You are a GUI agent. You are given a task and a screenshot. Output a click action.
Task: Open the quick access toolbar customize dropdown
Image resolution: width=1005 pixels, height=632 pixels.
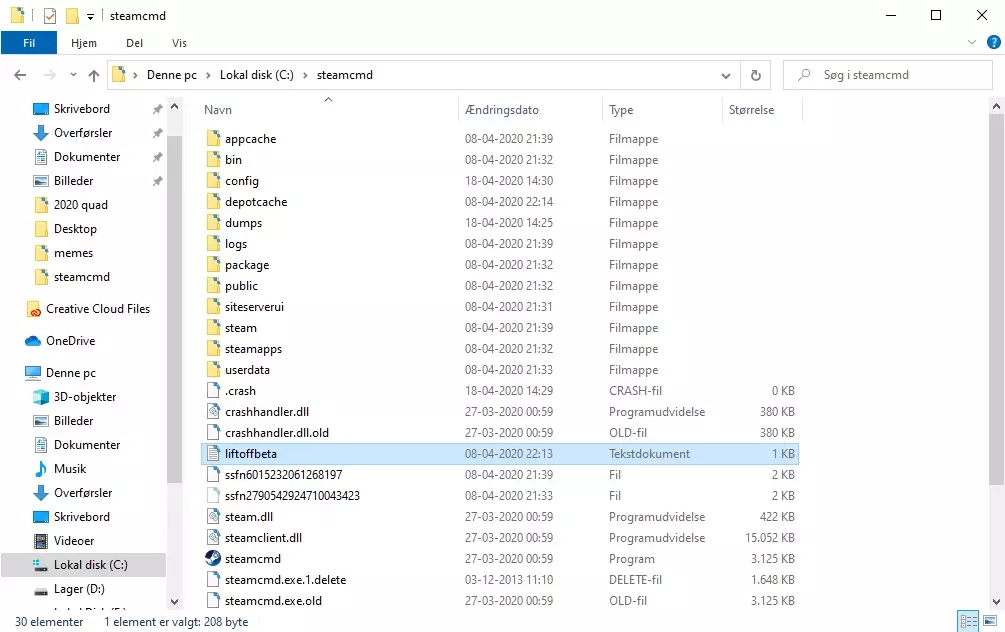click(90, 17)
